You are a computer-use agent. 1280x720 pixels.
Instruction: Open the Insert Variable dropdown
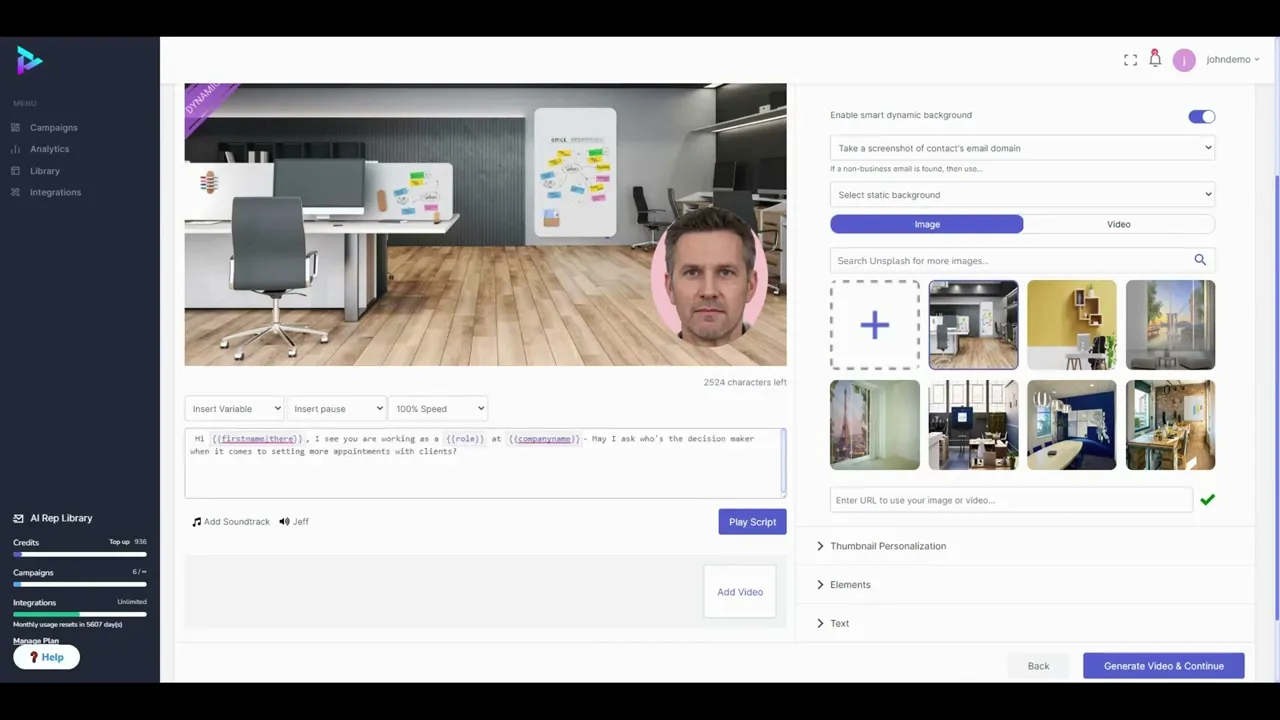234,408
